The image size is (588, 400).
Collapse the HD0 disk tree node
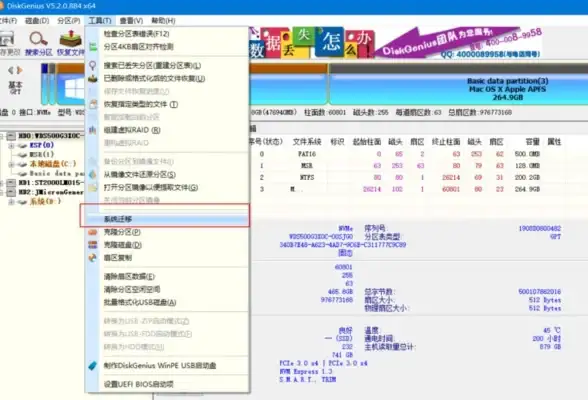pyautogui.click(x=2, y=136)
